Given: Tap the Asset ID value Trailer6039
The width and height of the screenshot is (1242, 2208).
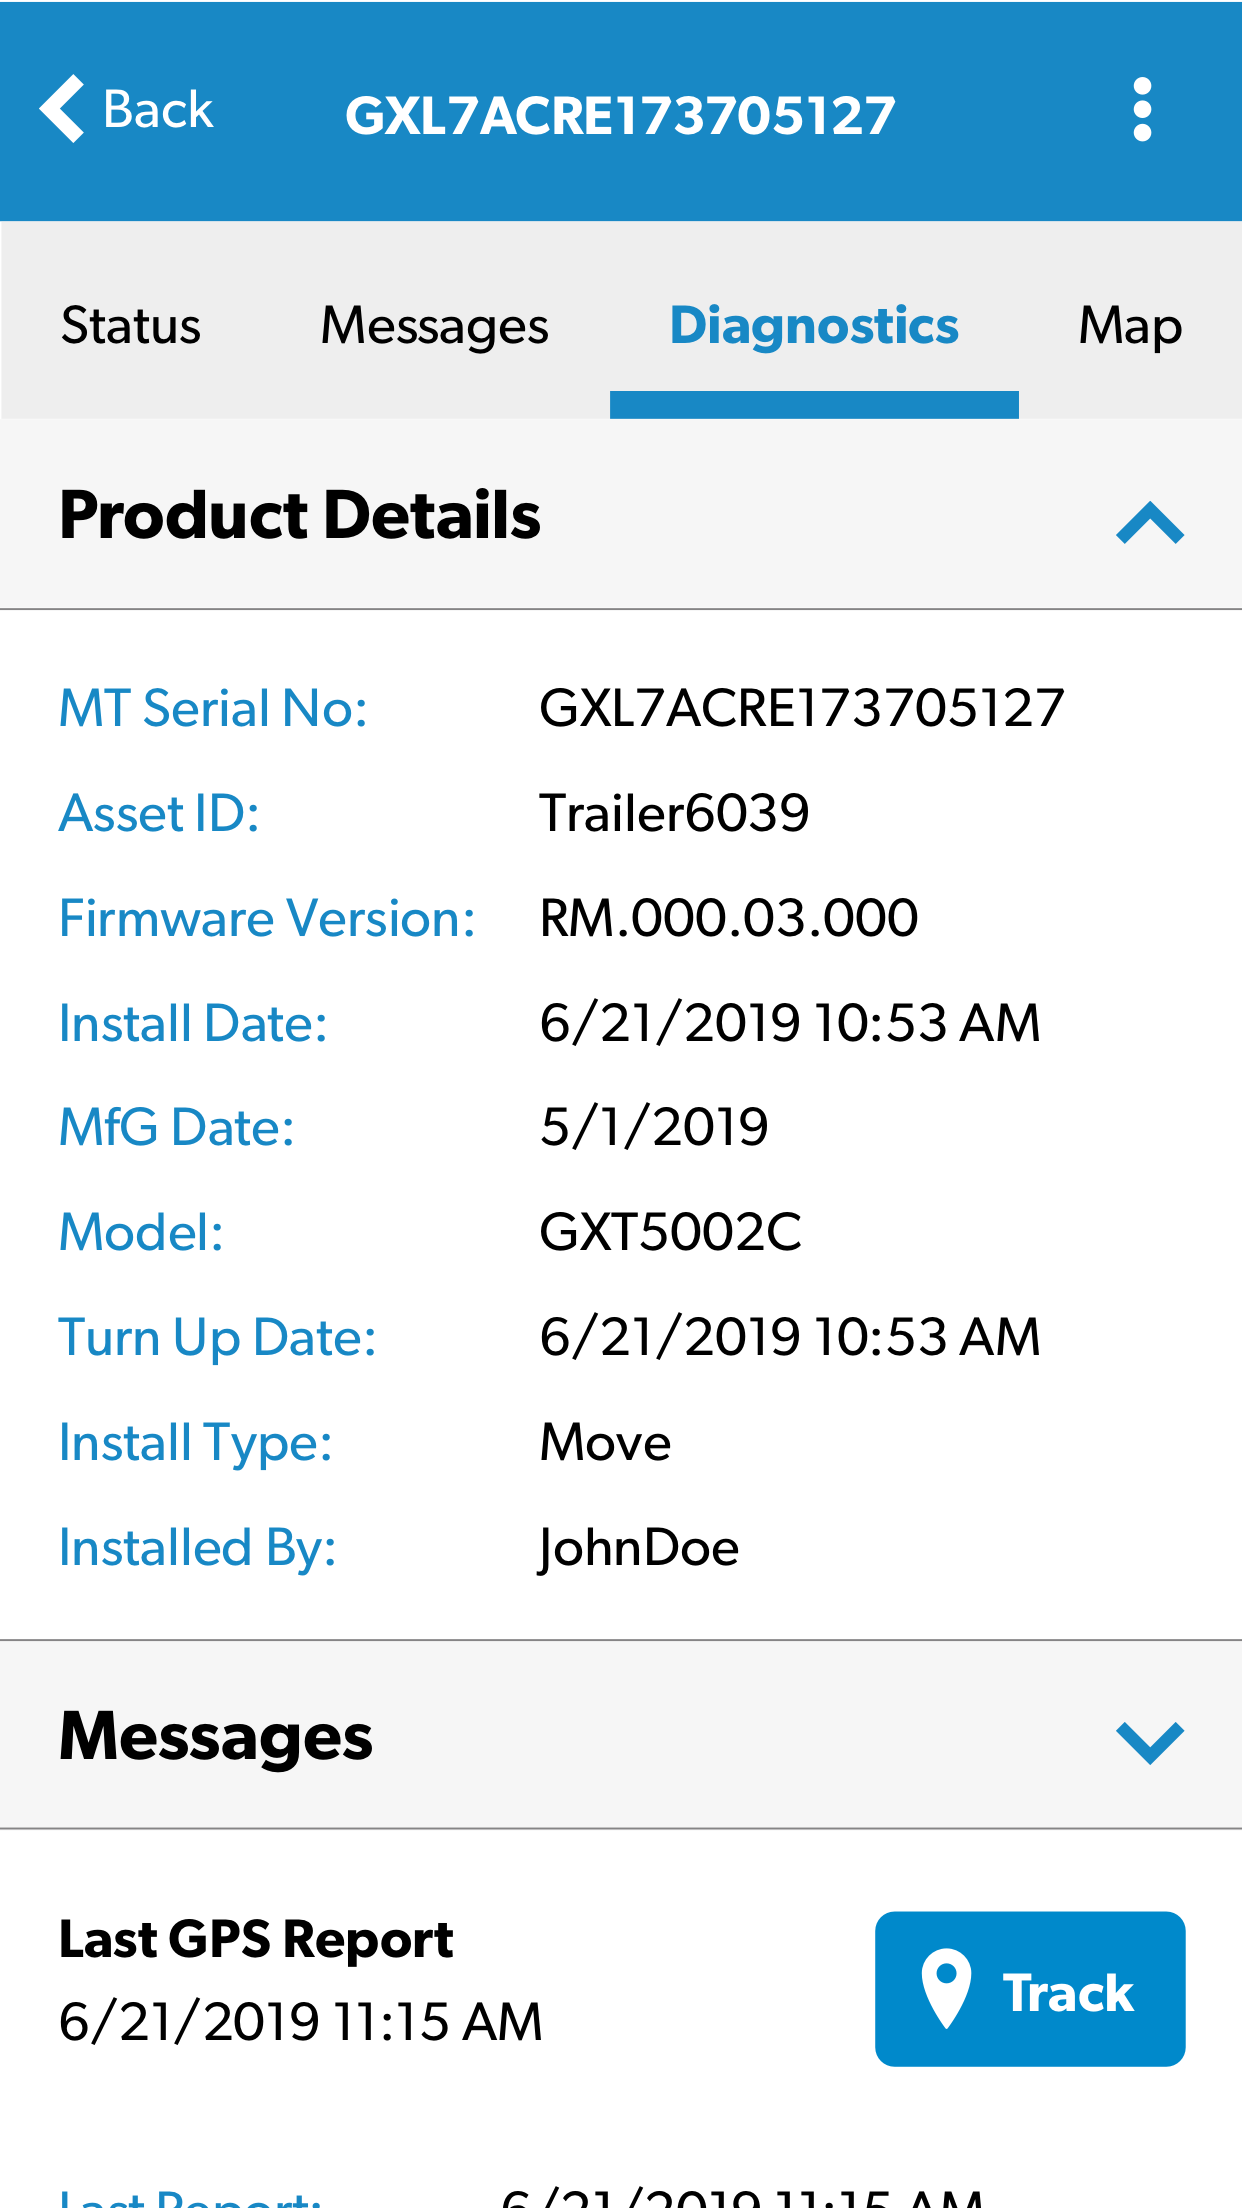Looking at the screenshot, I should (x=674, y=813).
